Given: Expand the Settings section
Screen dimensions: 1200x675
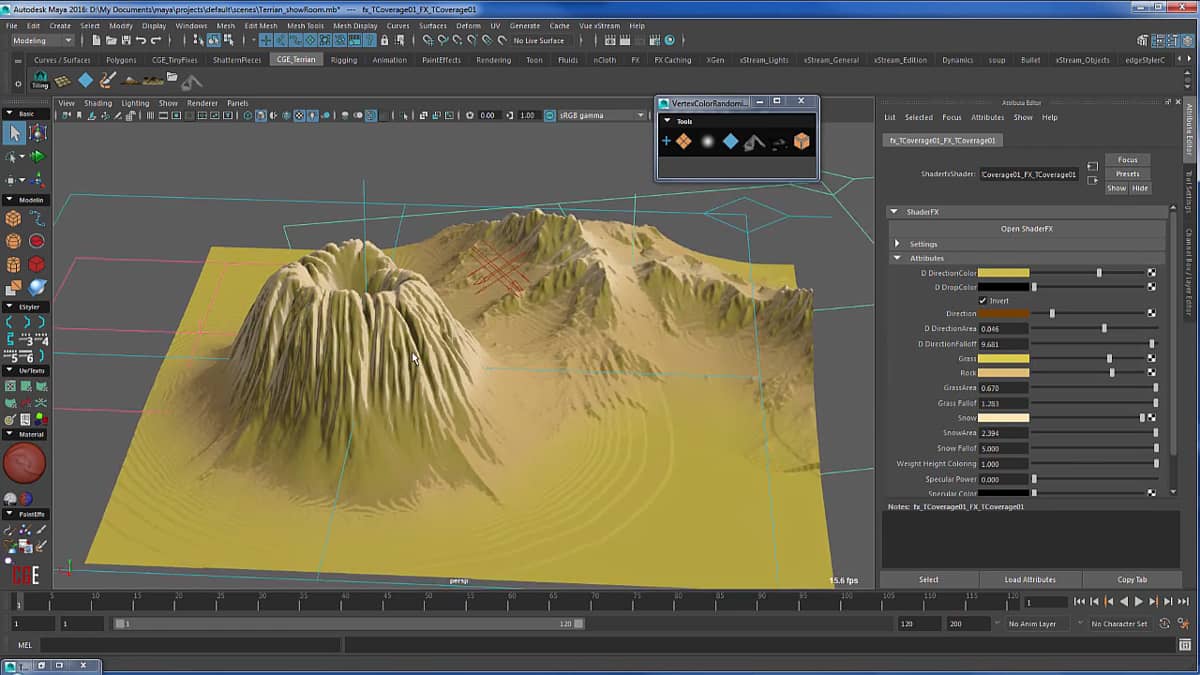Looking at the screenshot, I should 897,244.
